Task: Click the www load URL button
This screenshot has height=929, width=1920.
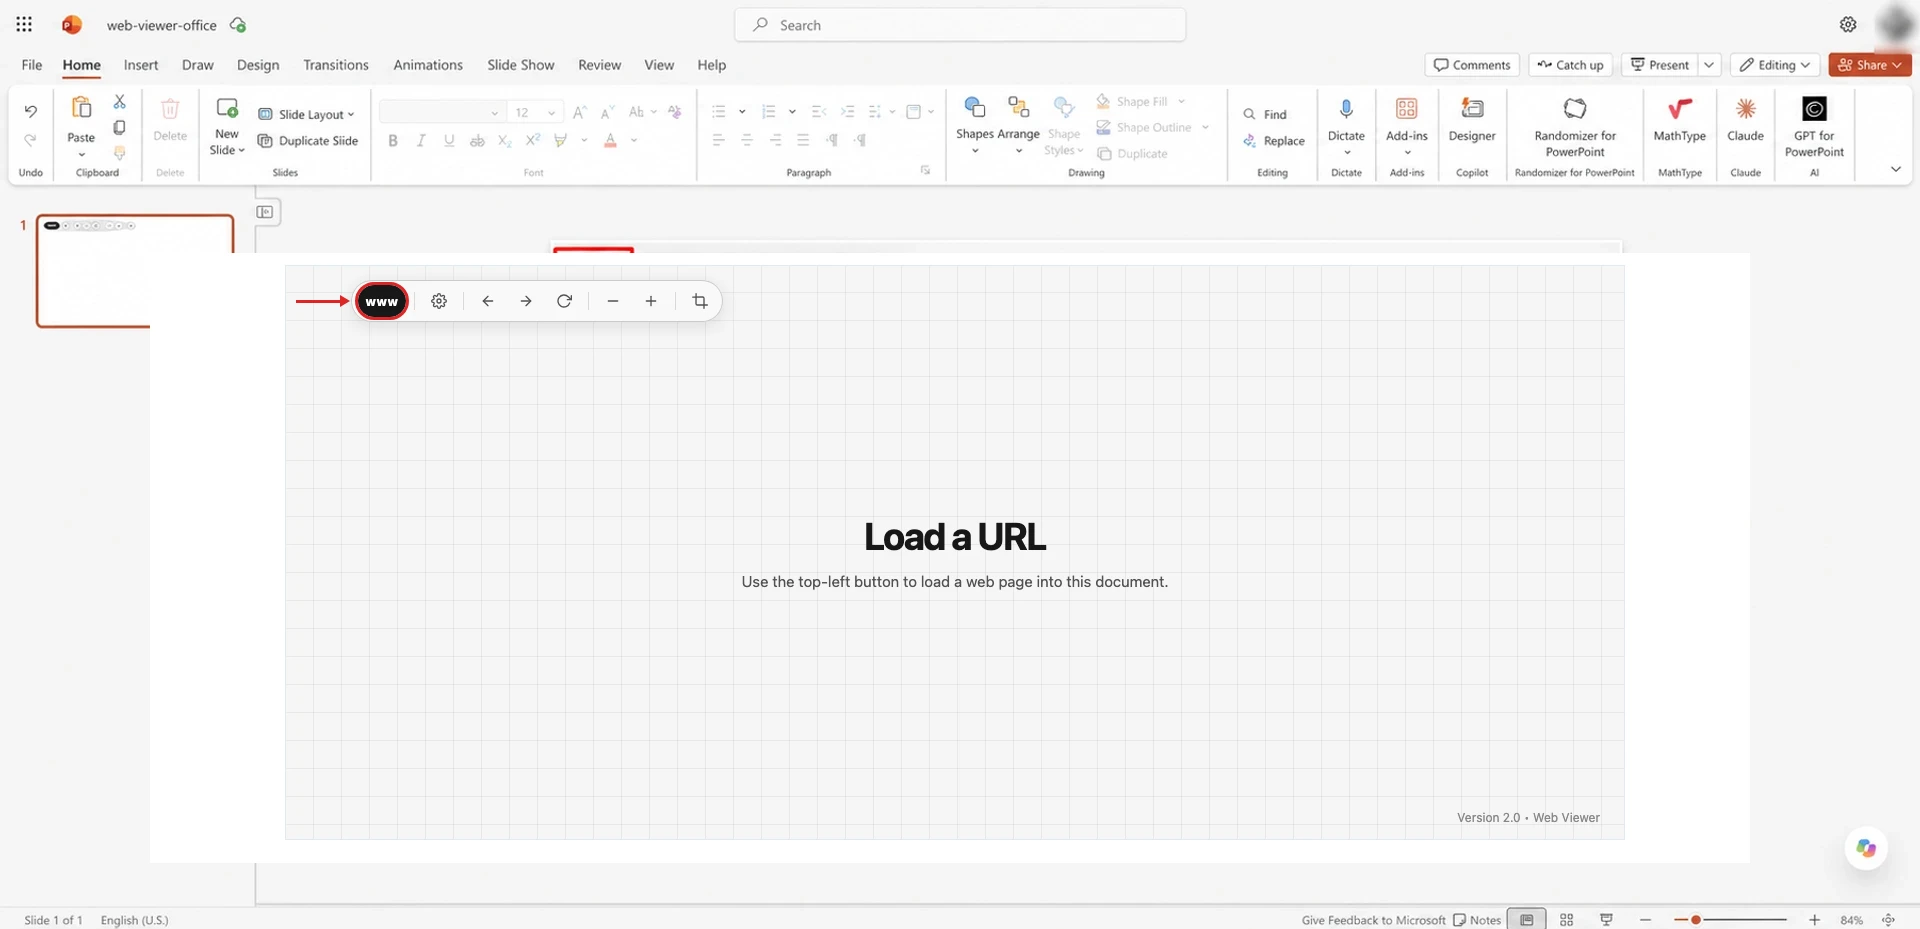Action: [382, 301]
